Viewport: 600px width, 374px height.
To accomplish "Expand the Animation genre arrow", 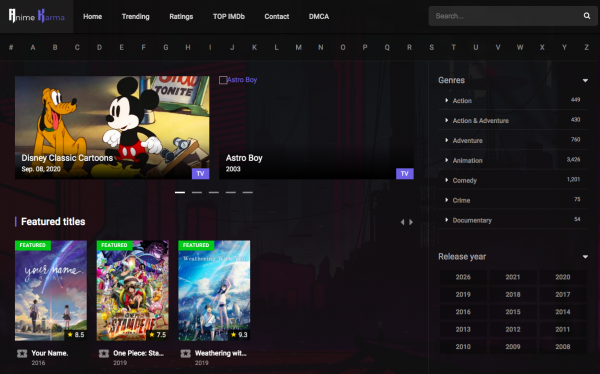I will click(446, 160).
